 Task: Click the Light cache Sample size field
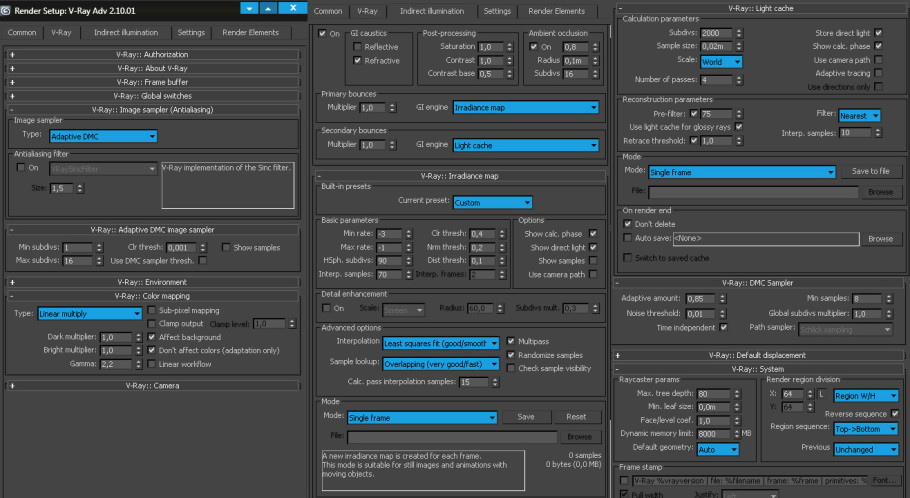click(x=717, y=46)
